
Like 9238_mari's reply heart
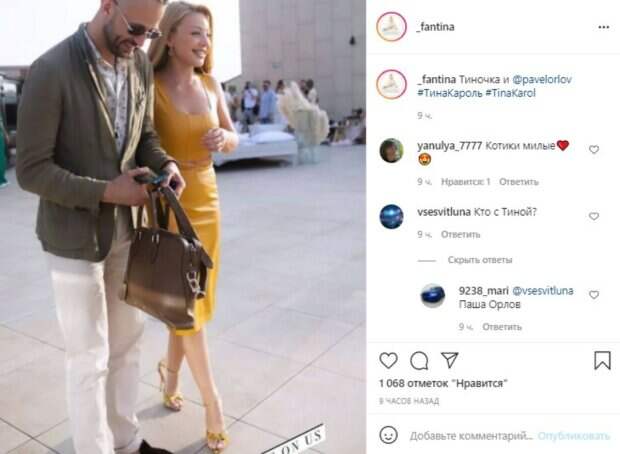coord(594,295)
